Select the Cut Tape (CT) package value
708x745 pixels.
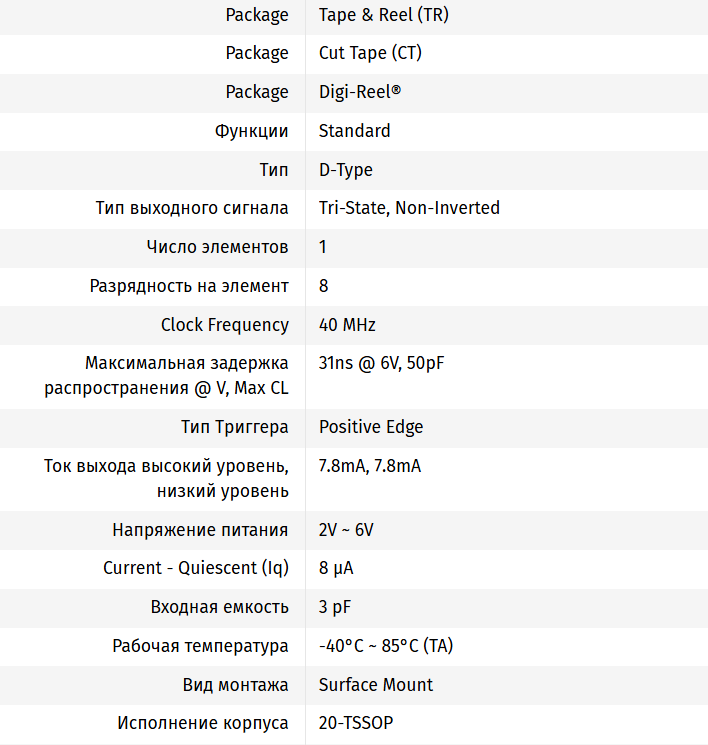(x=370, y=53)
